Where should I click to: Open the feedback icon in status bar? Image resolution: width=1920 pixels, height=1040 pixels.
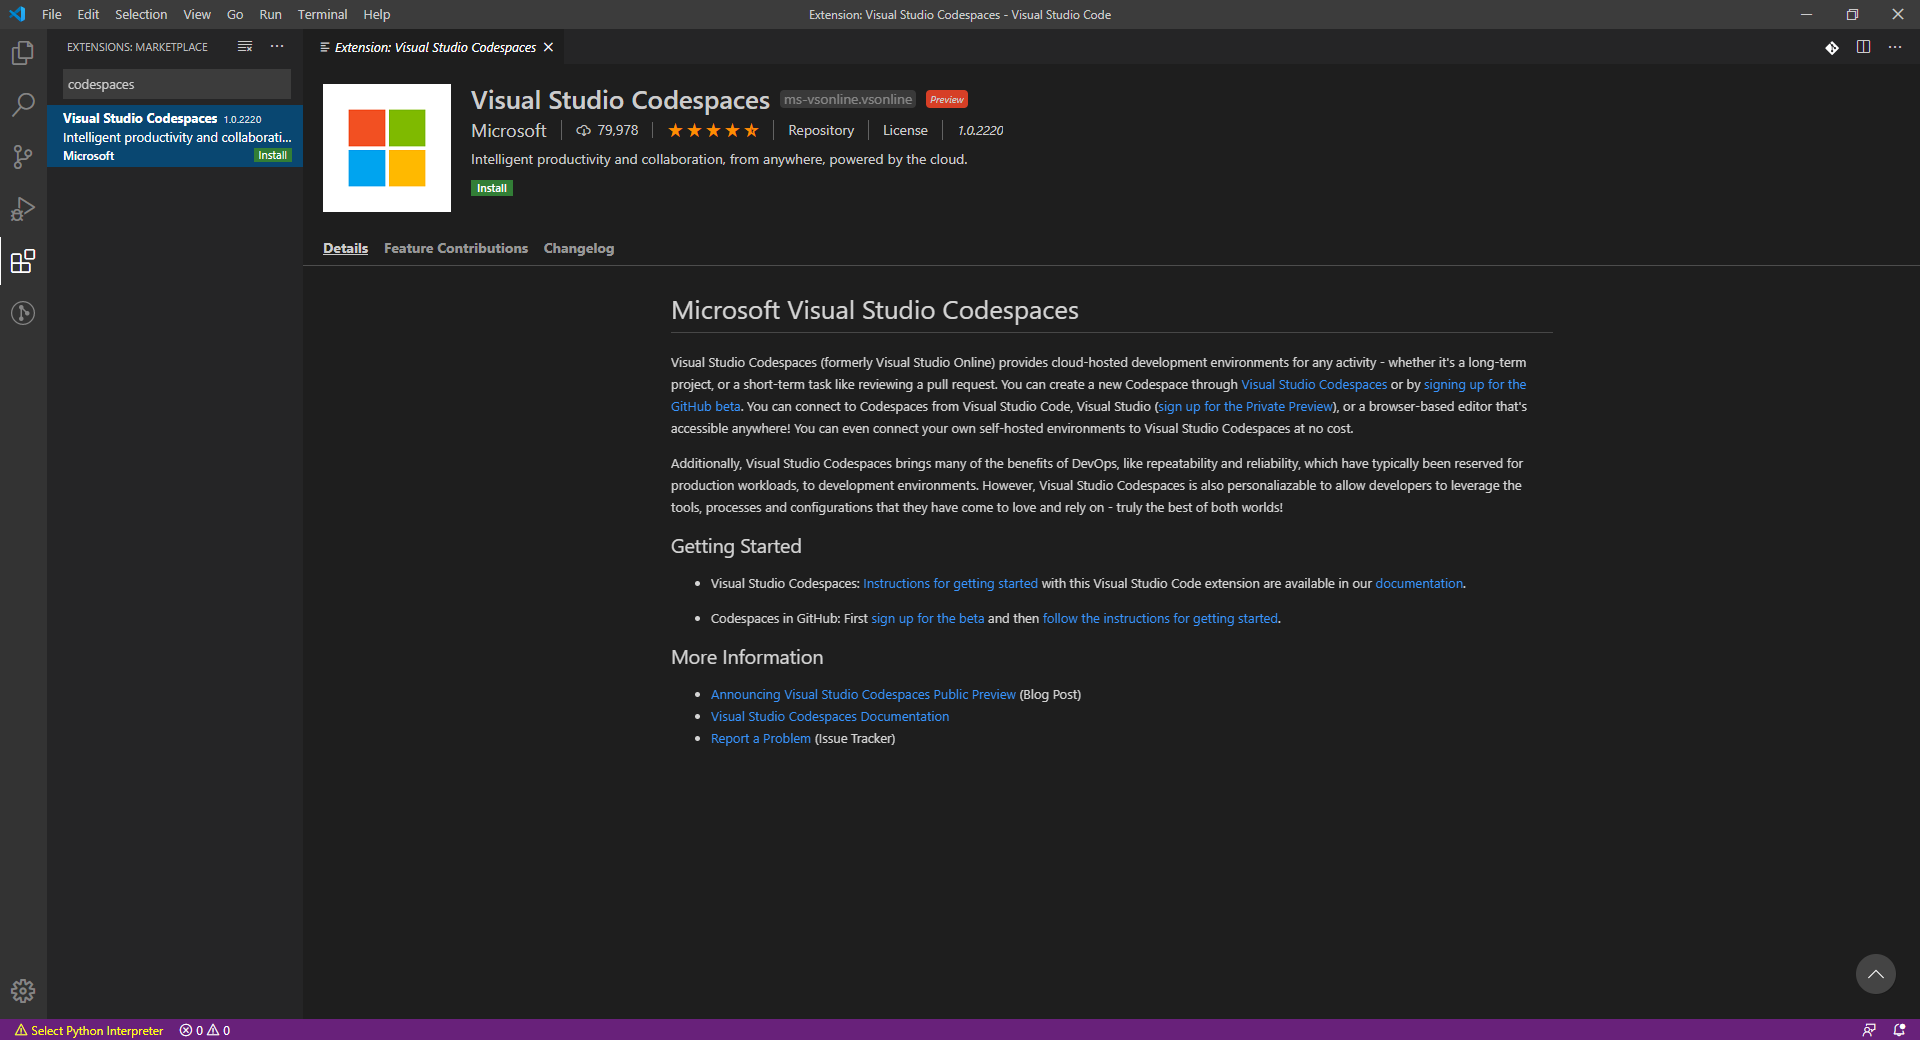pyautogui.click(x=1869, y=1030)
